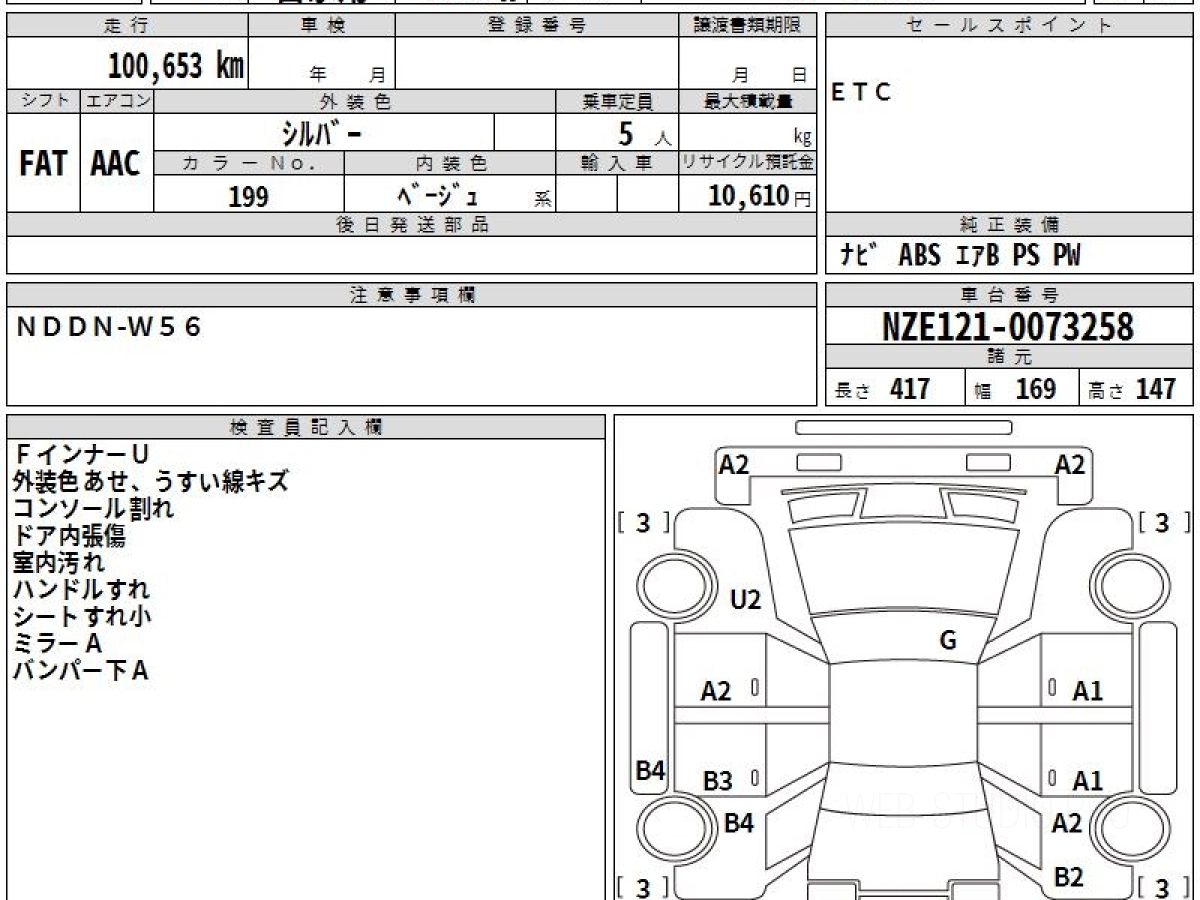This screenshot has height=900, width=1200.
Task: Select color number 199
Action: (248, 197)
